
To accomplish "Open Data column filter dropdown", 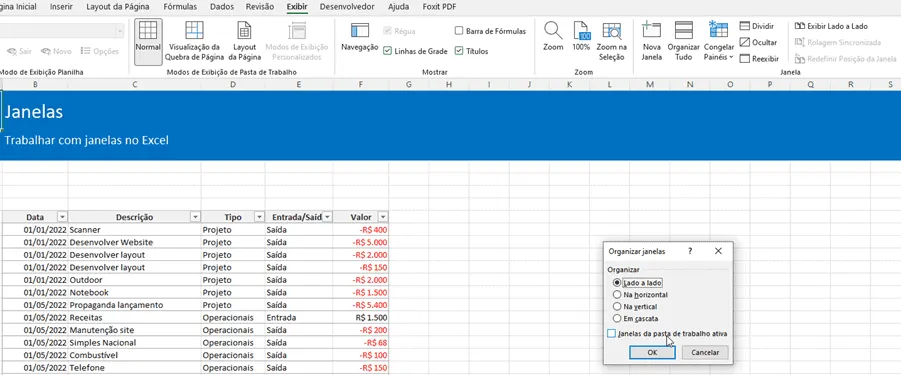I will 63,217.
